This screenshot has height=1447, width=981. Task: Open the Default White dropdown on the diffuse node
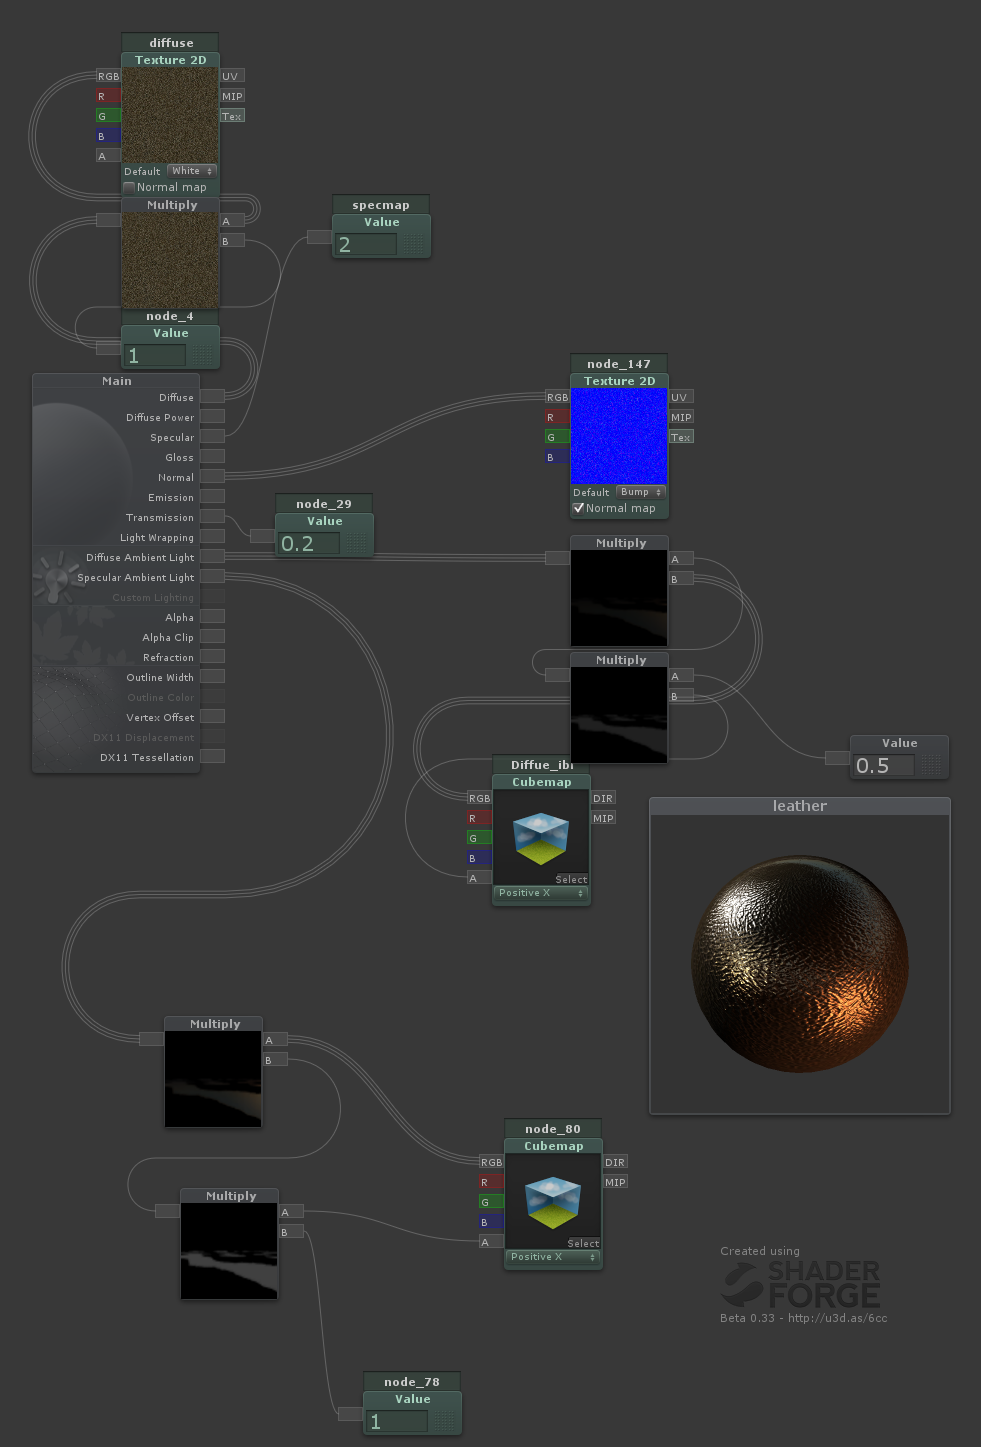(191, 171)
